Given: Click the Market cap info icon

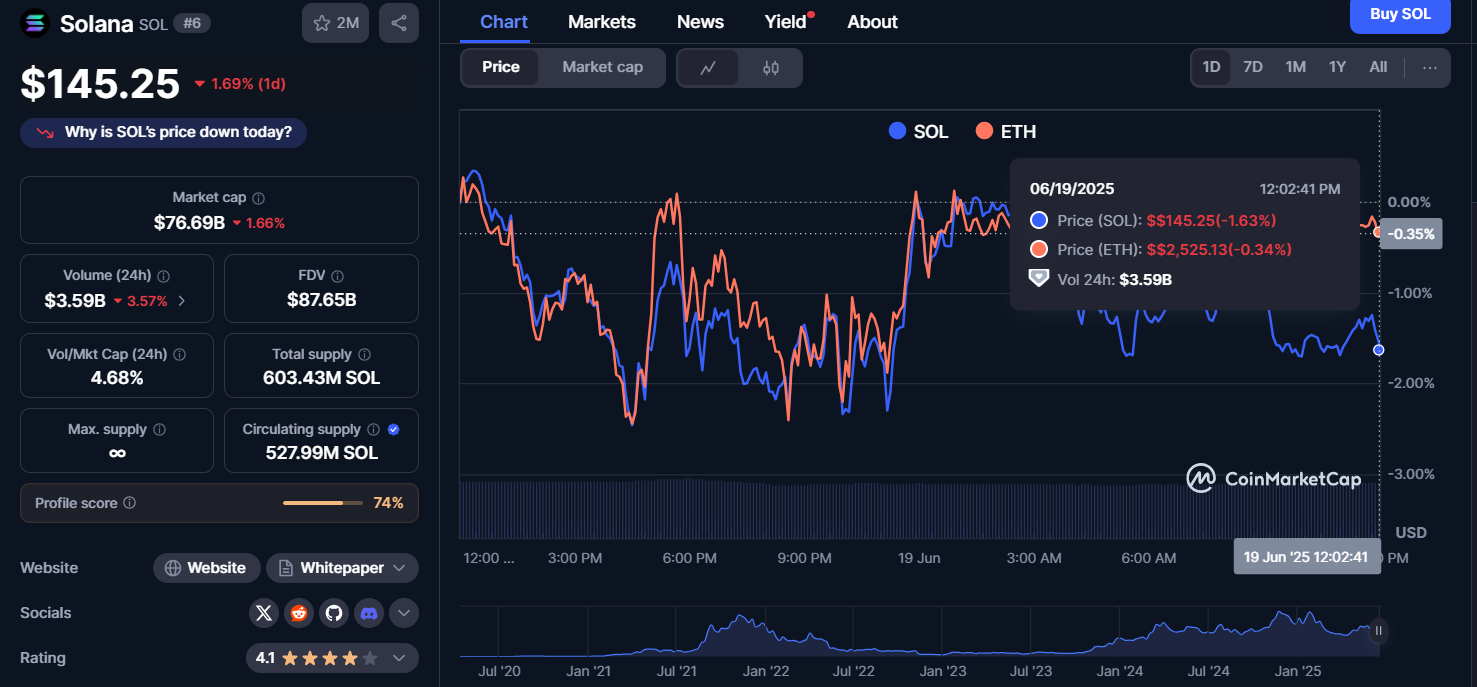Looking at the screenshot, I should [x=259, y=199].
